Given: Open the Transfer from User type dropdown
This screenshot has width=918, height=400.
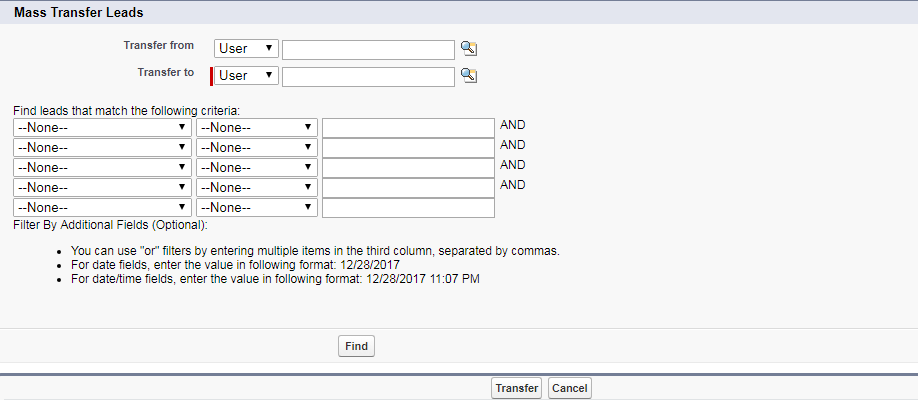Looking at the screenshot, I should click(x=246, y=49).
